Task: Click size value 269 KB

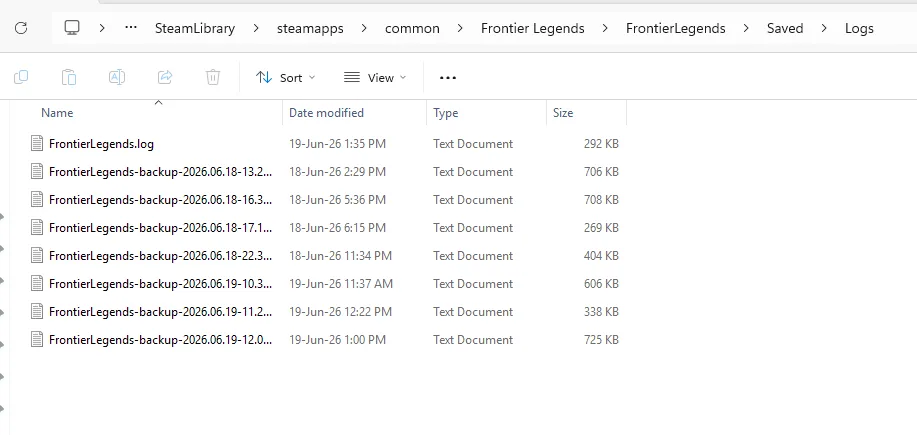Action: [601, 228]
